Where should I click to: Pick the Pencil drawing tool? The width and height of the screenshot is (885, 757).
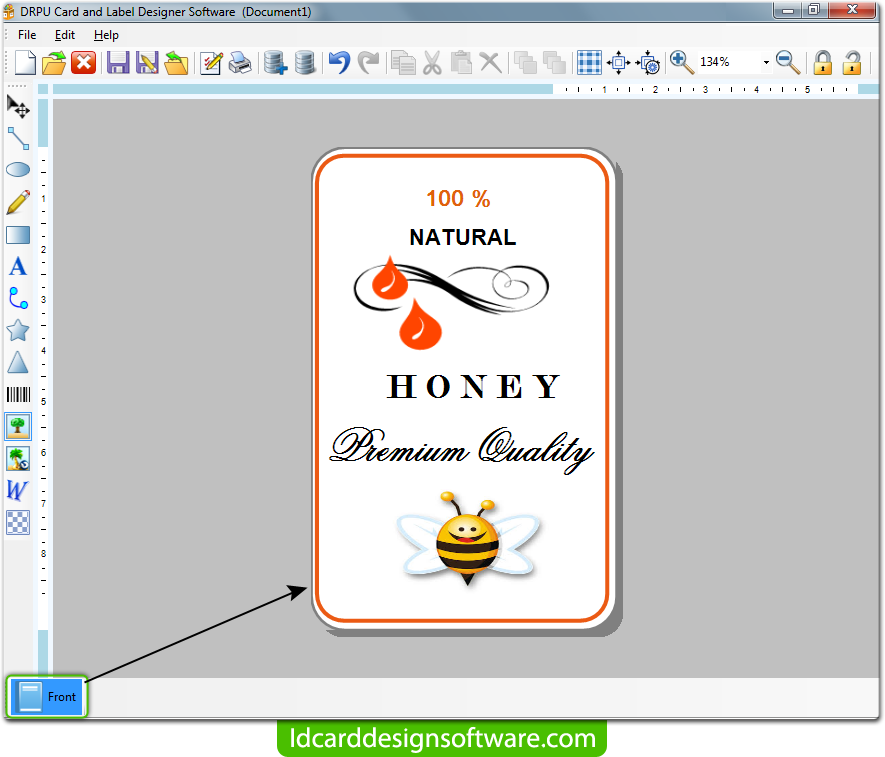click(x=18, y=202)
